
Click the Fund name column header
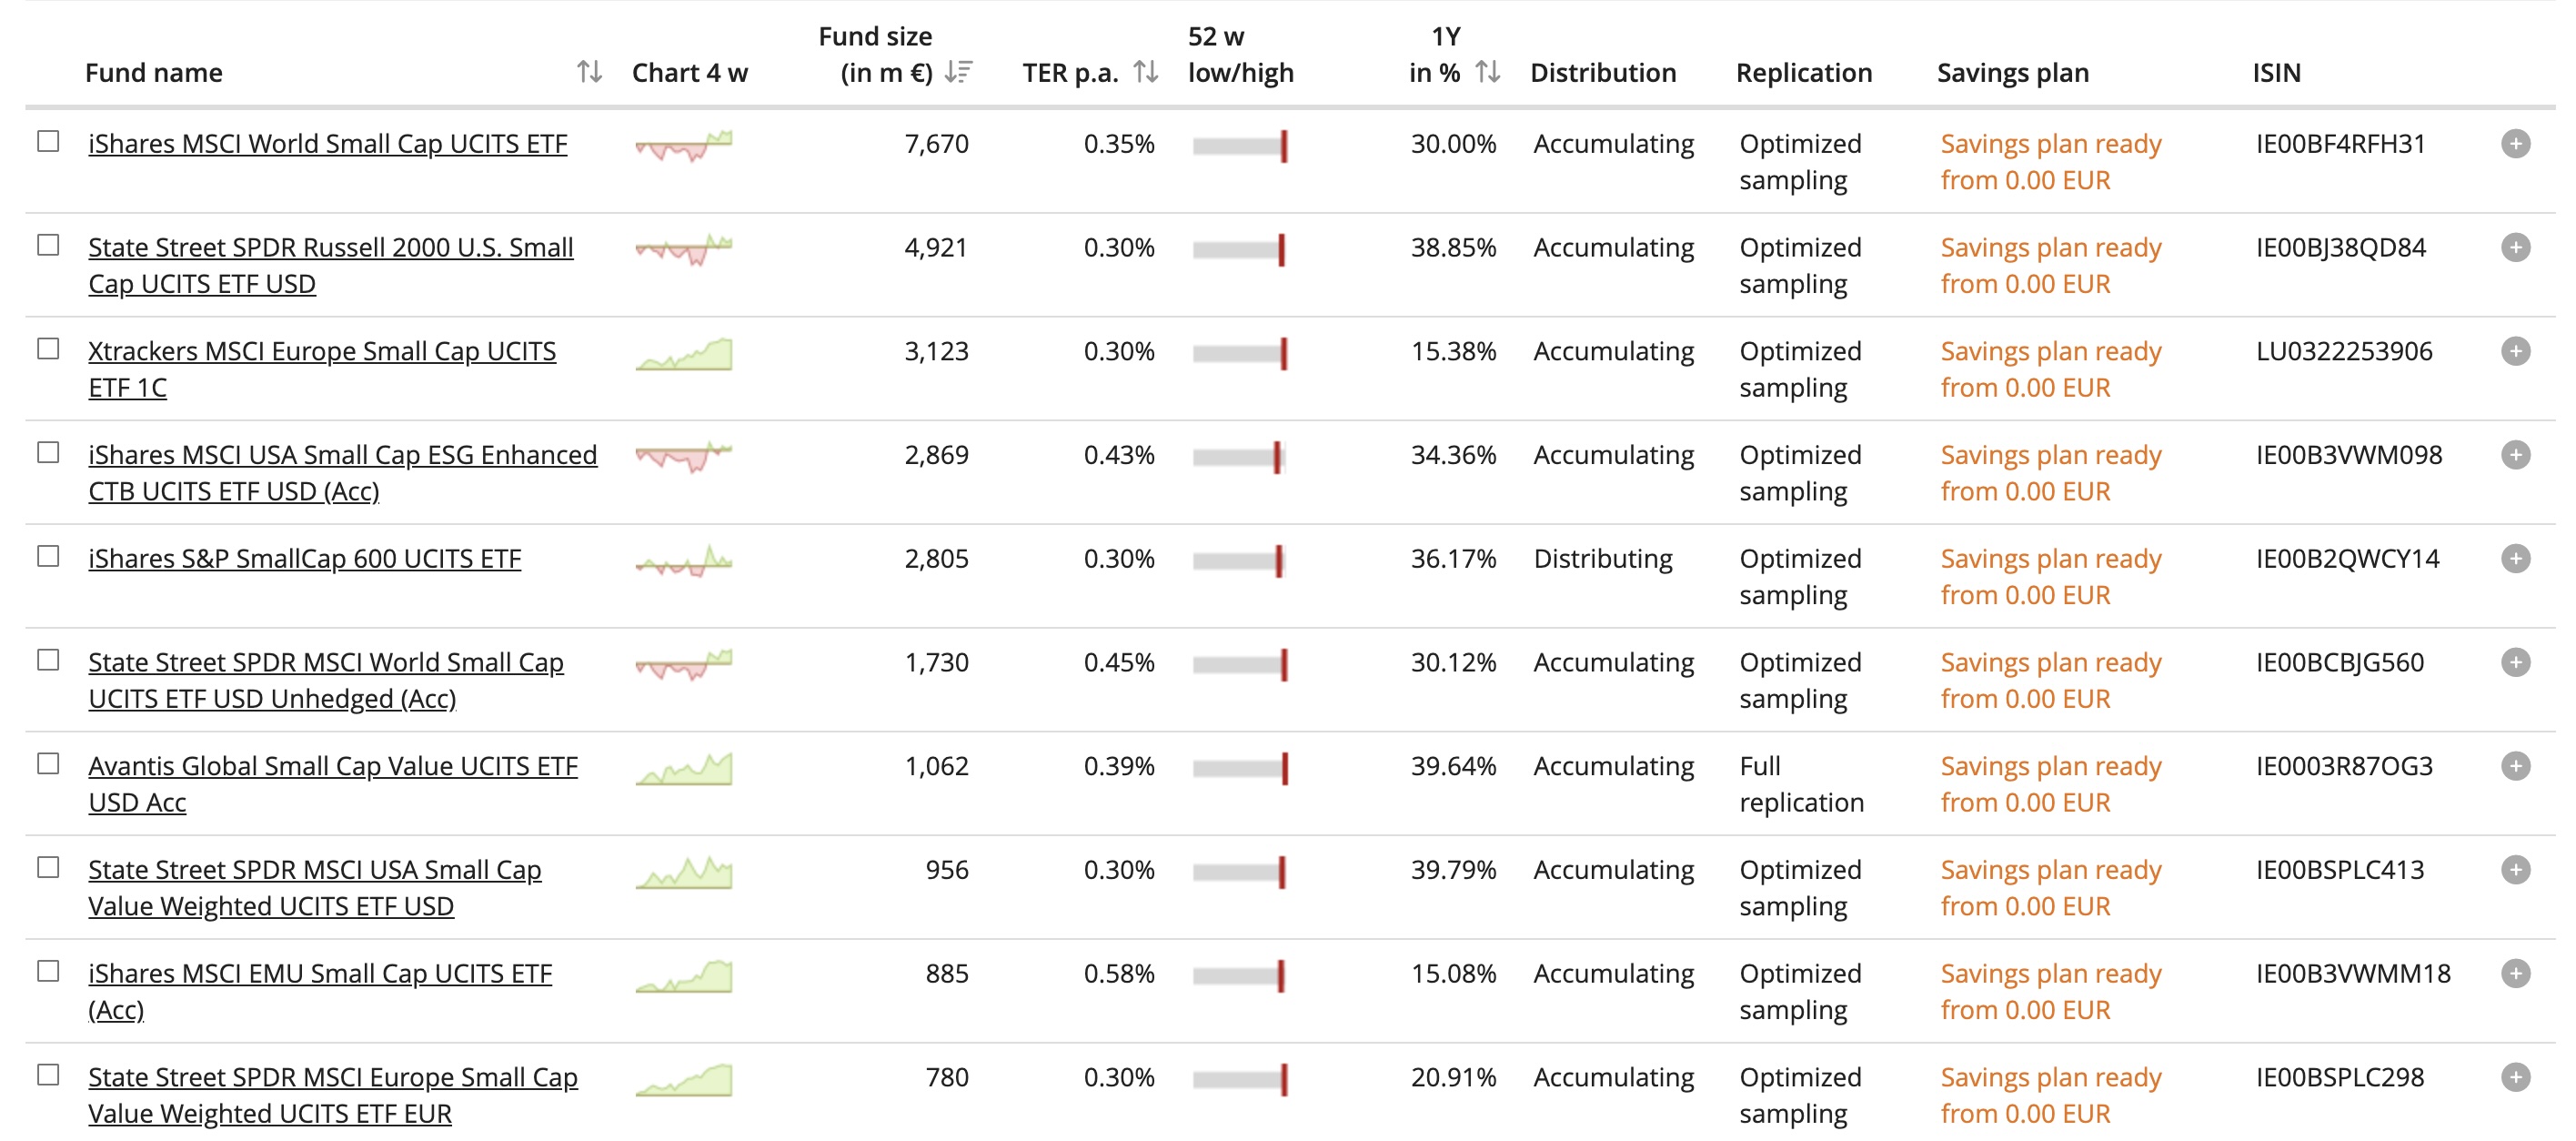point(154,73)
